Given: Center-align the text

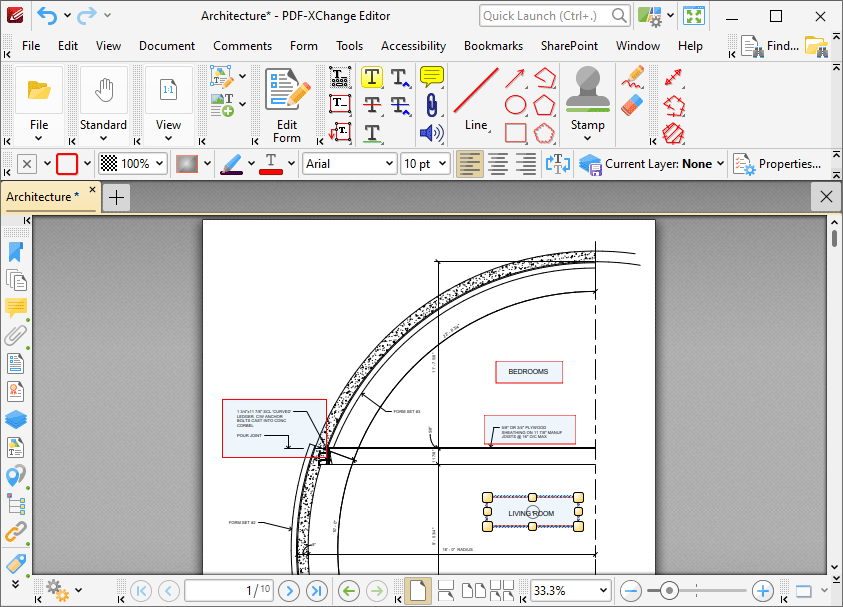Looking at the screenshot, I should pos(498,164).
